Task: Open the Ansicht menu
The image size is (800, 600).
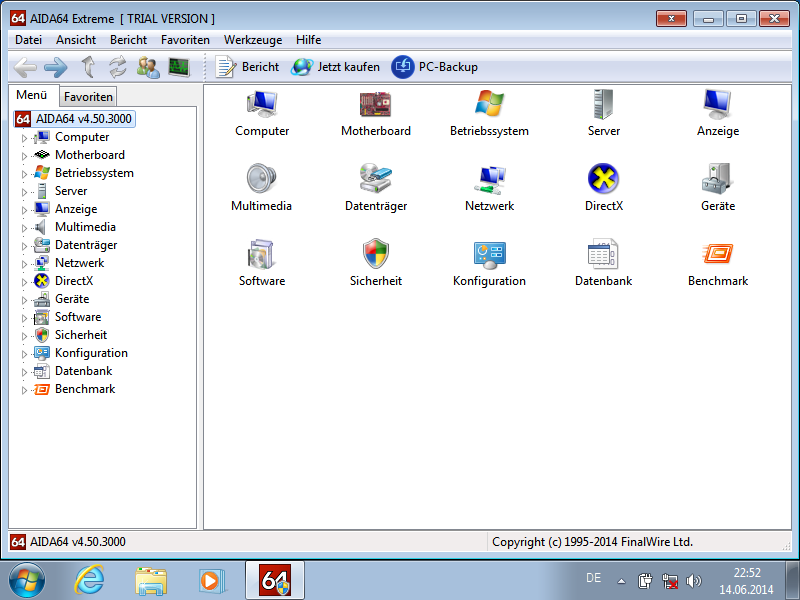Action: (x=76, y=40)
